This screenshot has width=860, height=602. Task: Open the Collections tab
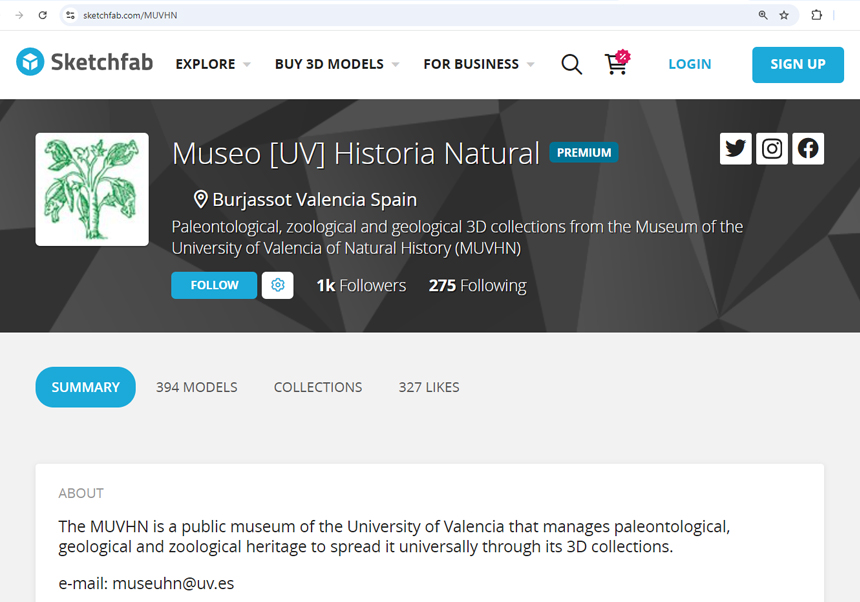coord(318,387)
